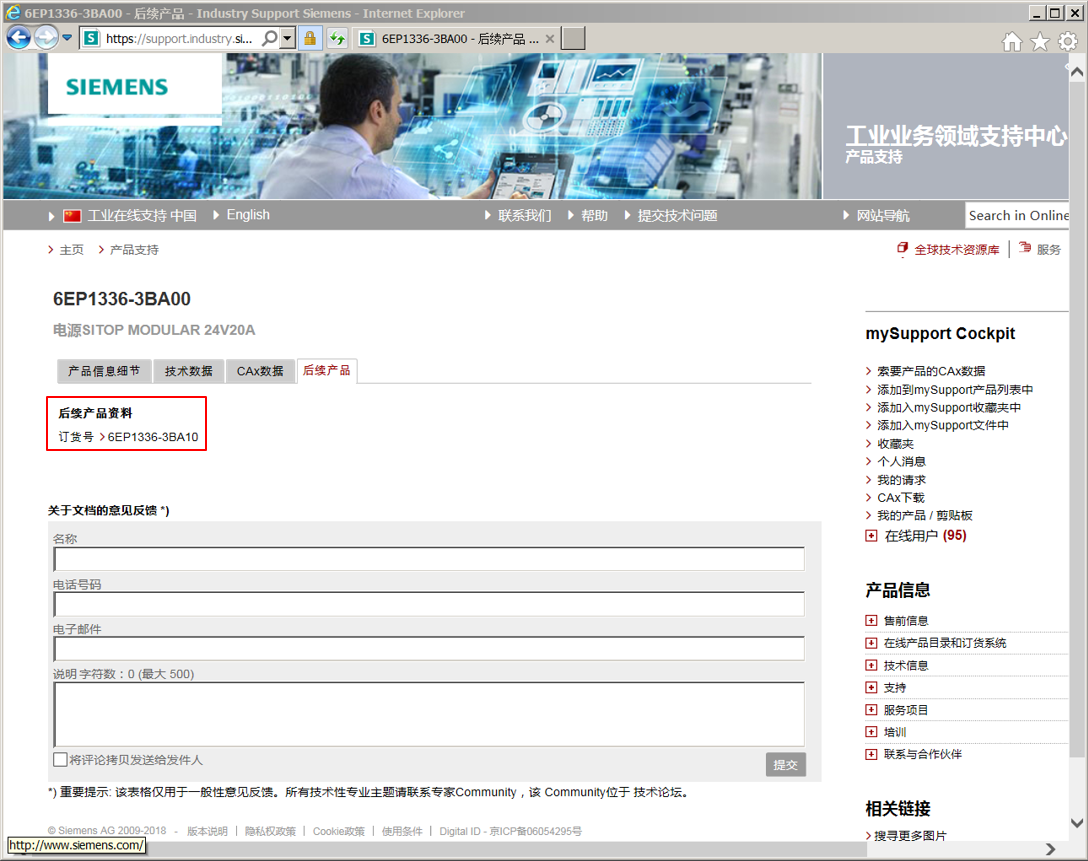Image resolution: width=1088 pixels, height=861 pixels.
Task: Open 隐私权政策 footer link
Action: coord(270,831)
